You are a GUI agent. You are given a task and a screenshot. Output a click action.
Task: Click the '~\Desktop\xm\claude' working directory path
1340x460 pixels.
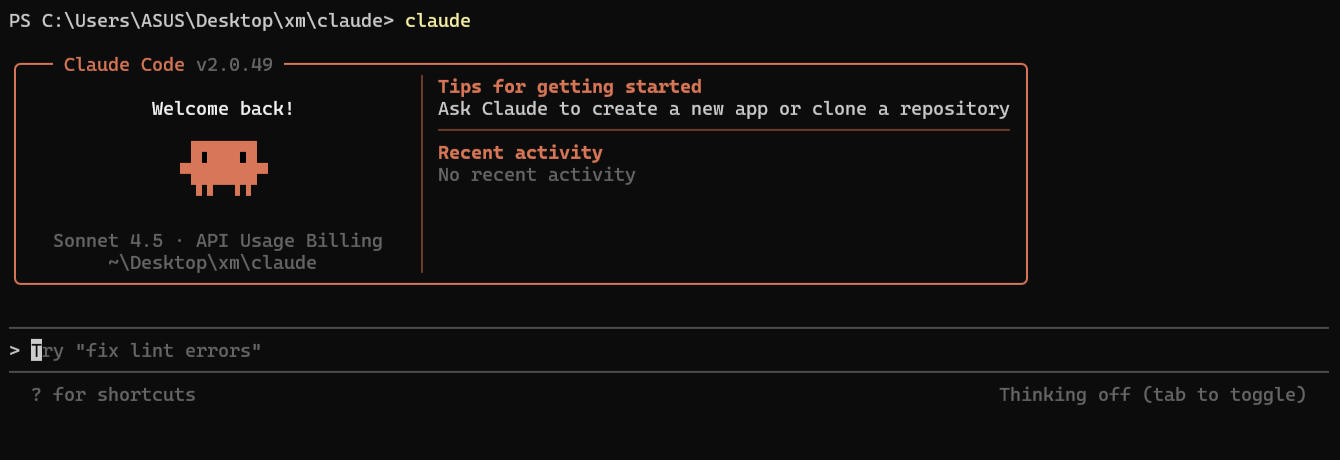pos(212,263)
